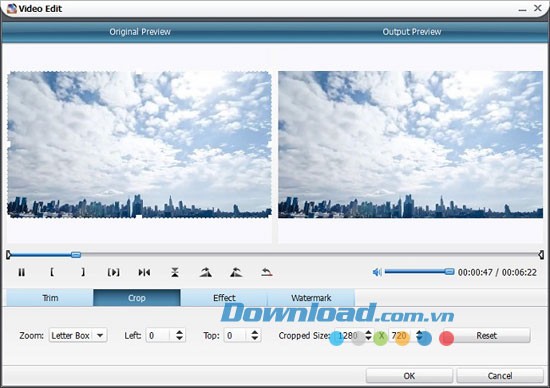Open the Watermark tab

click(x=311, y=298)
